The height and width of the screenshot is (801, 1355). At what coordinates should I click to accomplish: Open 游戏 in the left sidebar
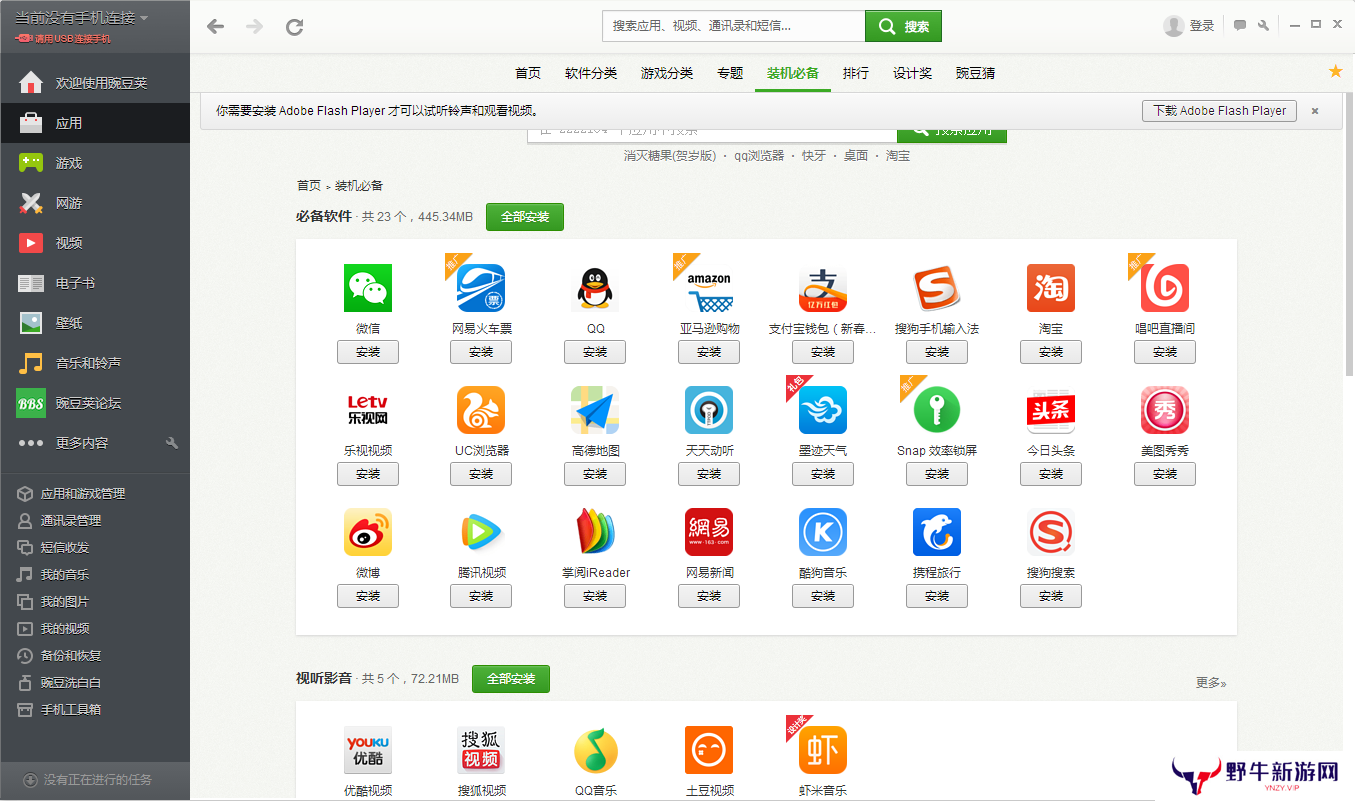[x=95, y=163]
